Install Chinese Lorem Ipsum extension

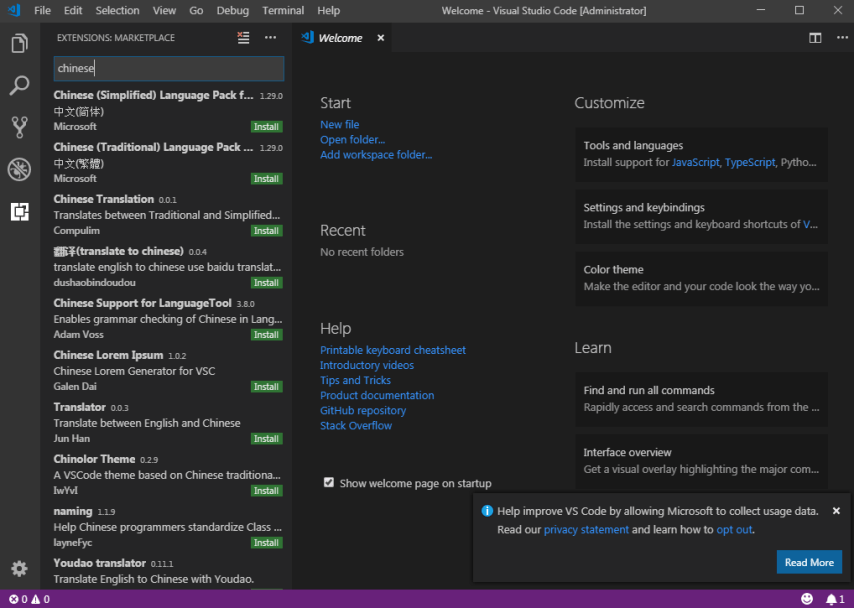(x=266, y=387)
